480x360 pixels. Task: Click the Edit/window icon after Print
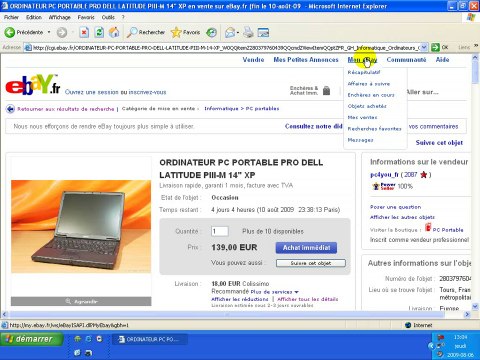[x=263, y=32]
